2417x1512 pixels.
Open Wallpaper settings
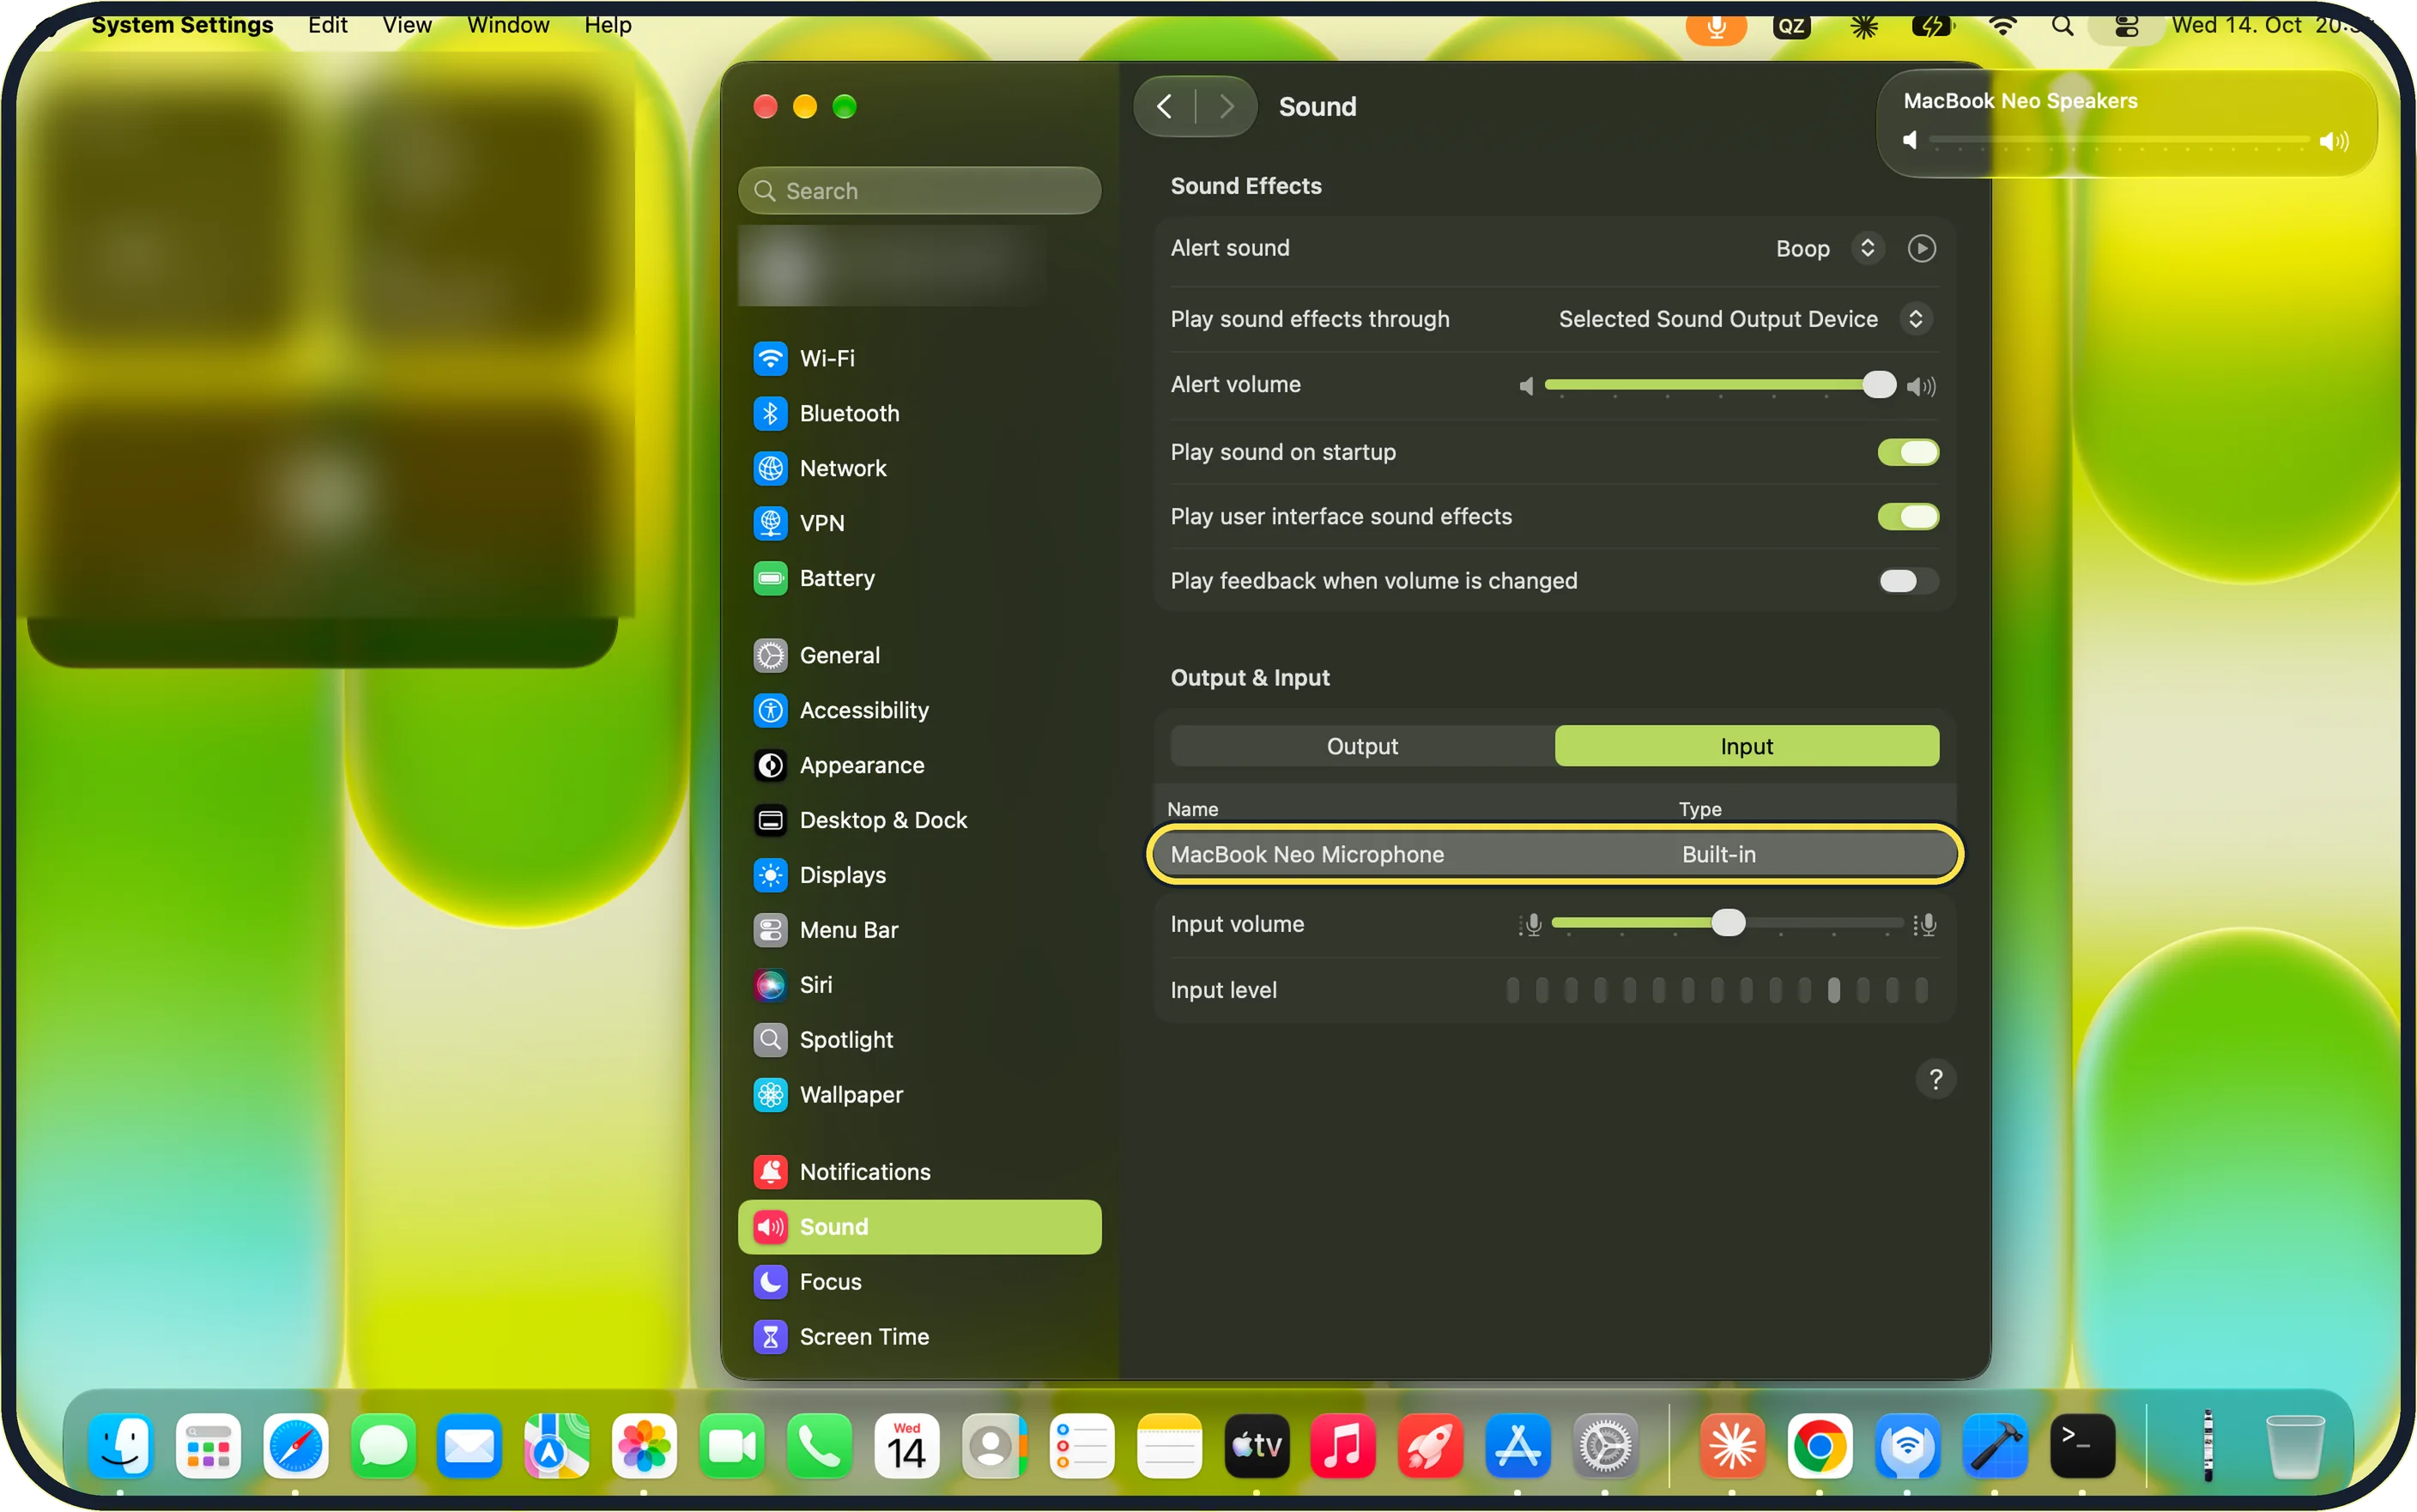[x=918, y=1095]
